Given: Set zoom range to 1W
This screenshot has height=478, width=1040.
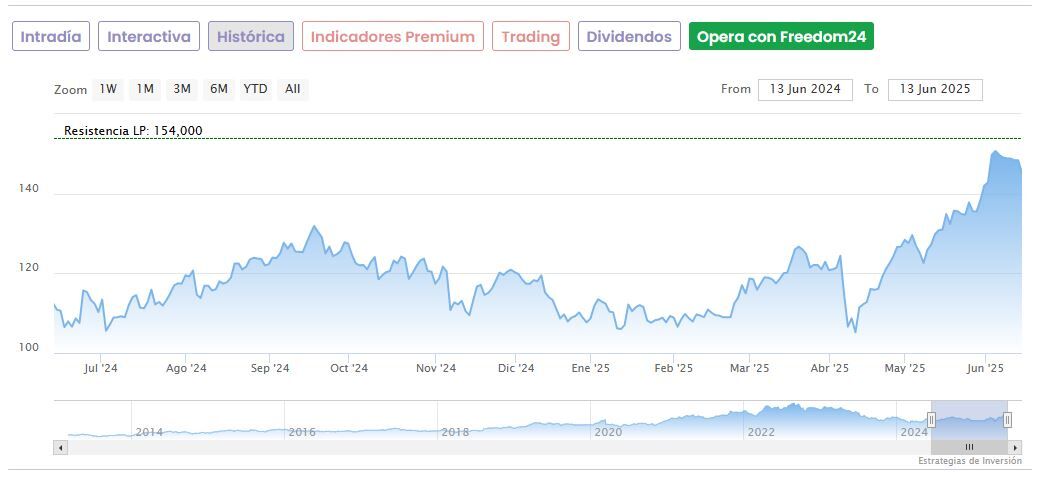Looking at the screenshot, I should click(x=108, y=89).
